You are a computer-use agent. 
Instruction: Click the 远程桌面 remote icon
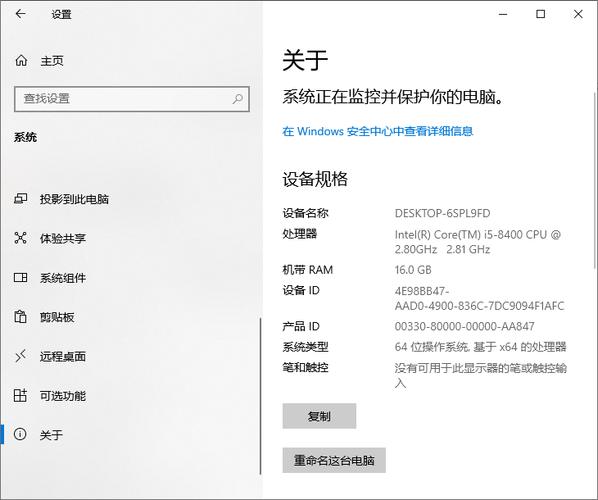(21, 356)
